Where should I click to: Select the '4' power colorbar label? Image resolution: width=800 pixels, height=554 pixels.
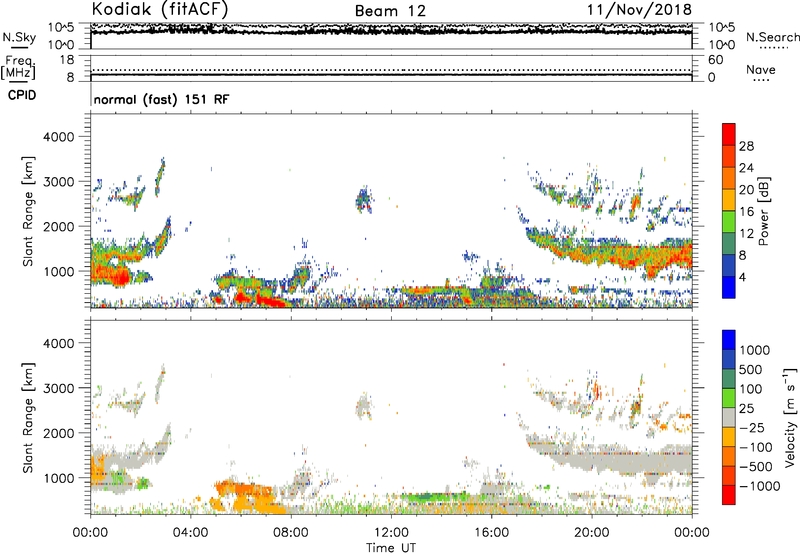742,277
